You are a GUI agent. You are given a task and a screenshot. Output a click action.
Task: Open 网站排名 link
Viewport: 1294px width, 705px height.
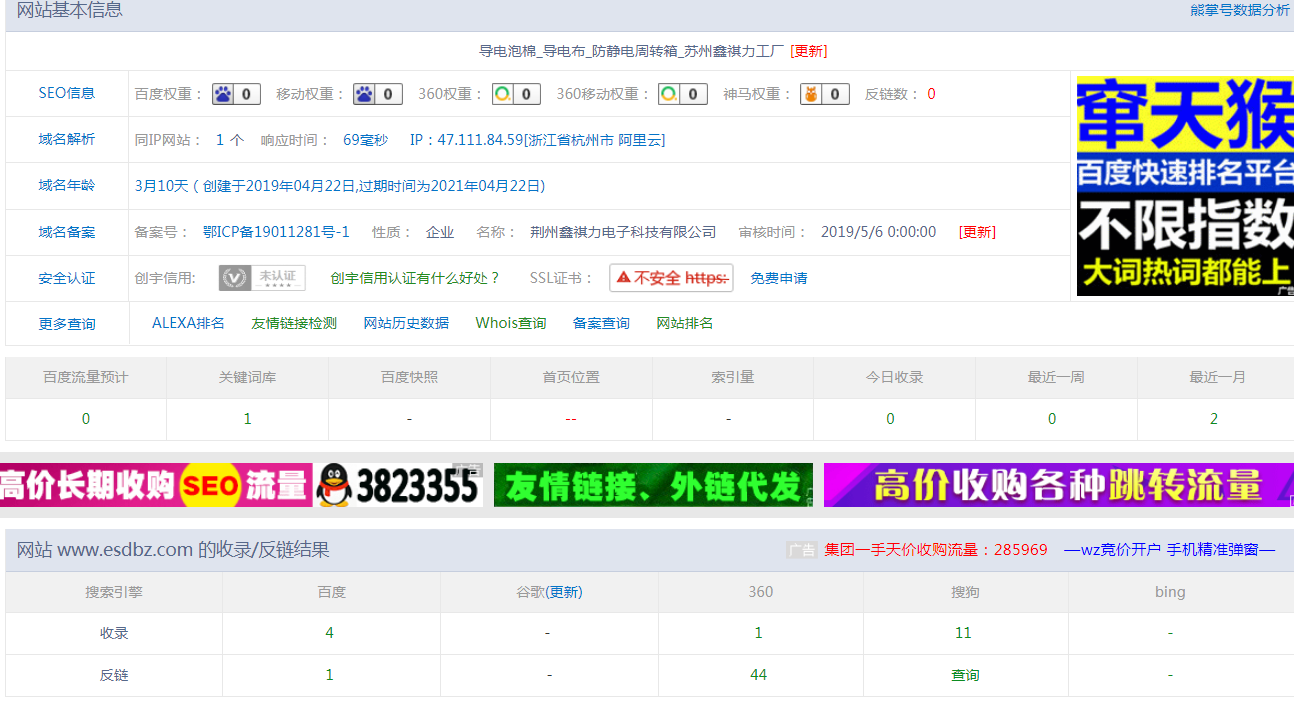[x=685, y=323]
